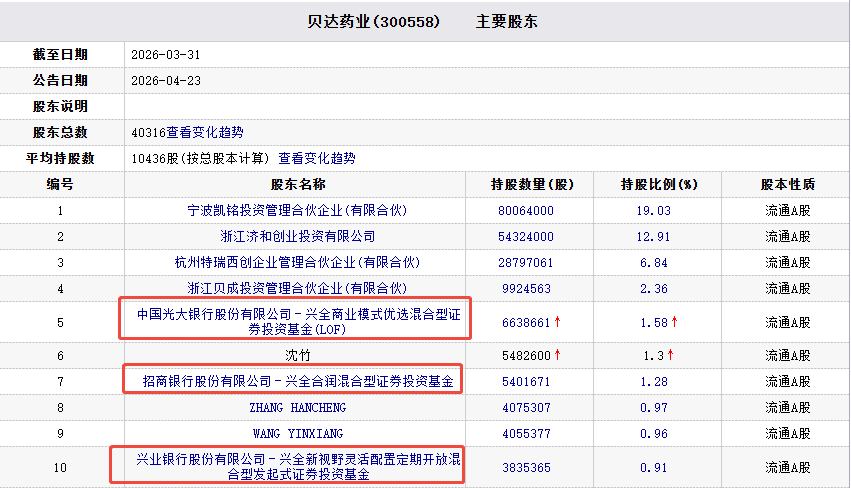This screenshot has height=488, width=851.
Task: Open shareholder 浙江济和创业投资有限公司
Action: pyautogui.click(x=297, y=236)
